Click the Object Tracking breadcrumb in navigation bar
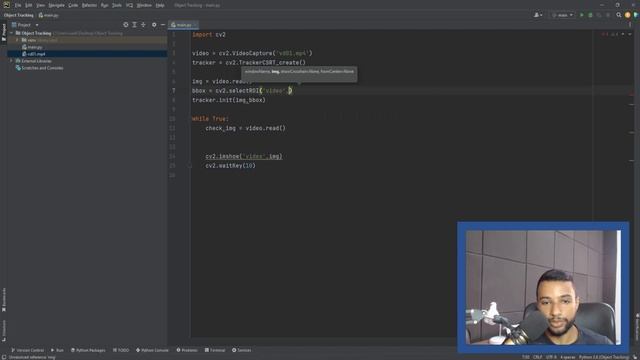Image resolution: width=640 pixels, height=360 pixels. (19, 15)
